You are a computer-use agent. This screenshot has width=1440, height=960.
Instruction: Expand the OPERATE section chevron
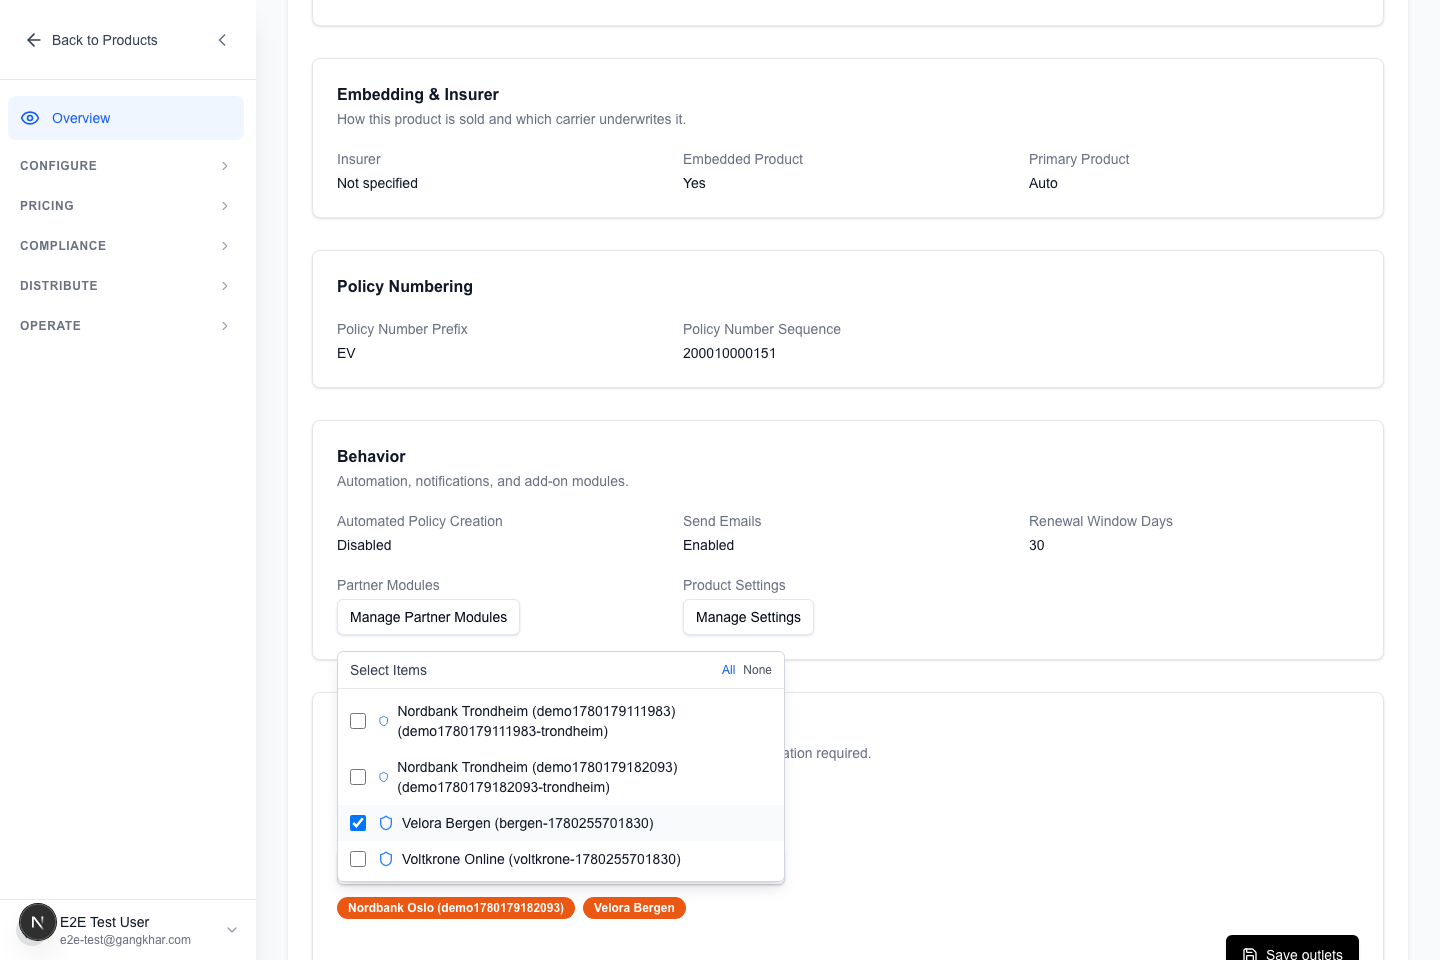coord(225,326)
